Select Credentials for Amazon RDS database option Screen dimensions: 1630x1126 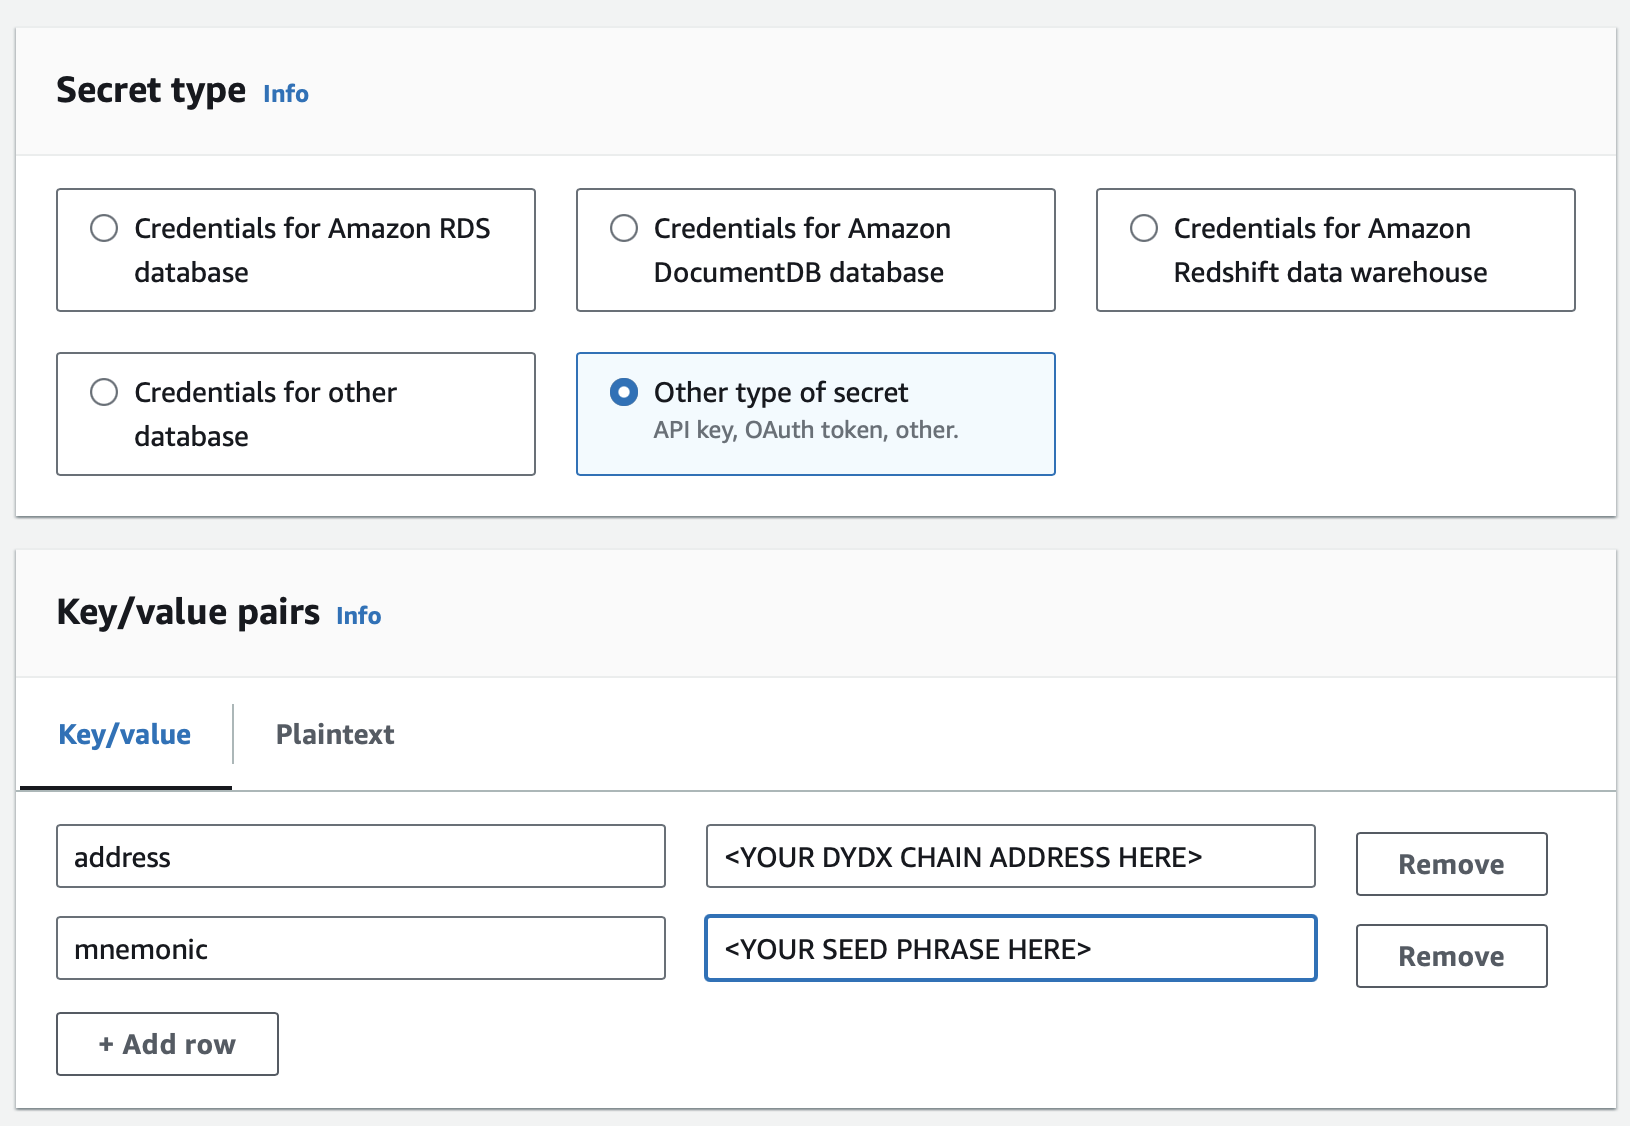point(104,229)
